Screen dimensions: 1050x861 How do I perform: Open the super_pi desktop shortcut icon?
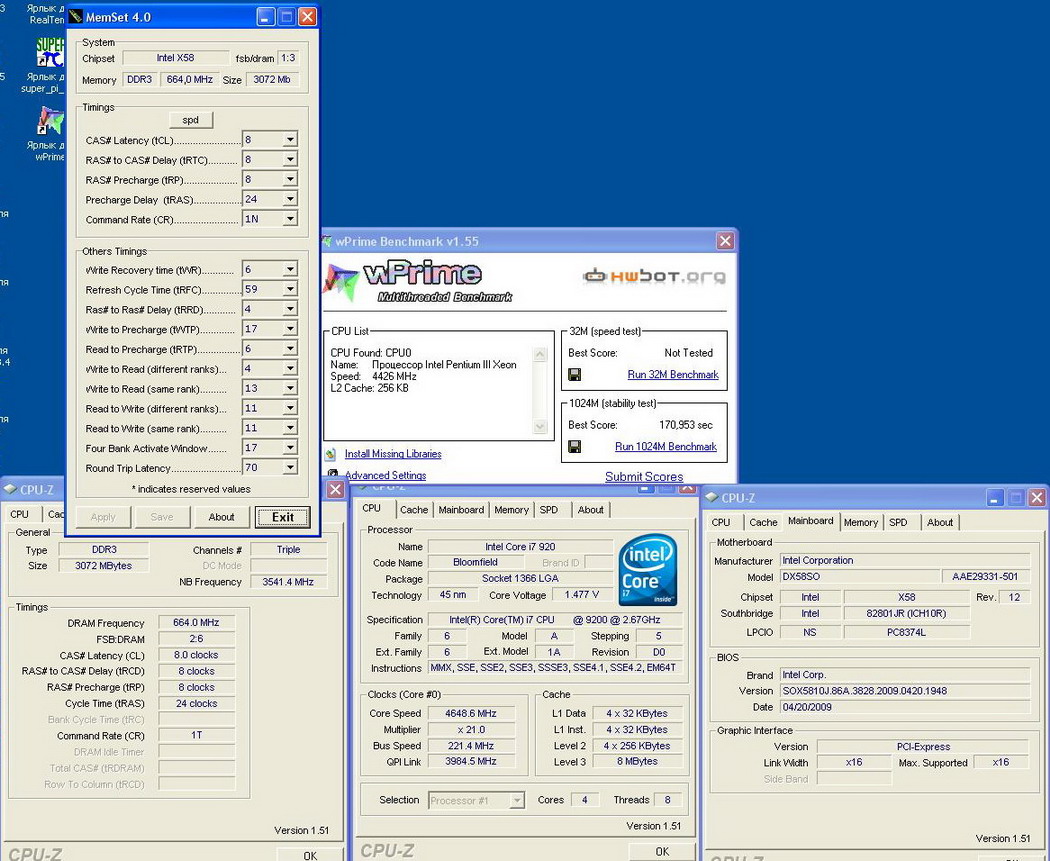pyautogui.click(x=50, y=52)
